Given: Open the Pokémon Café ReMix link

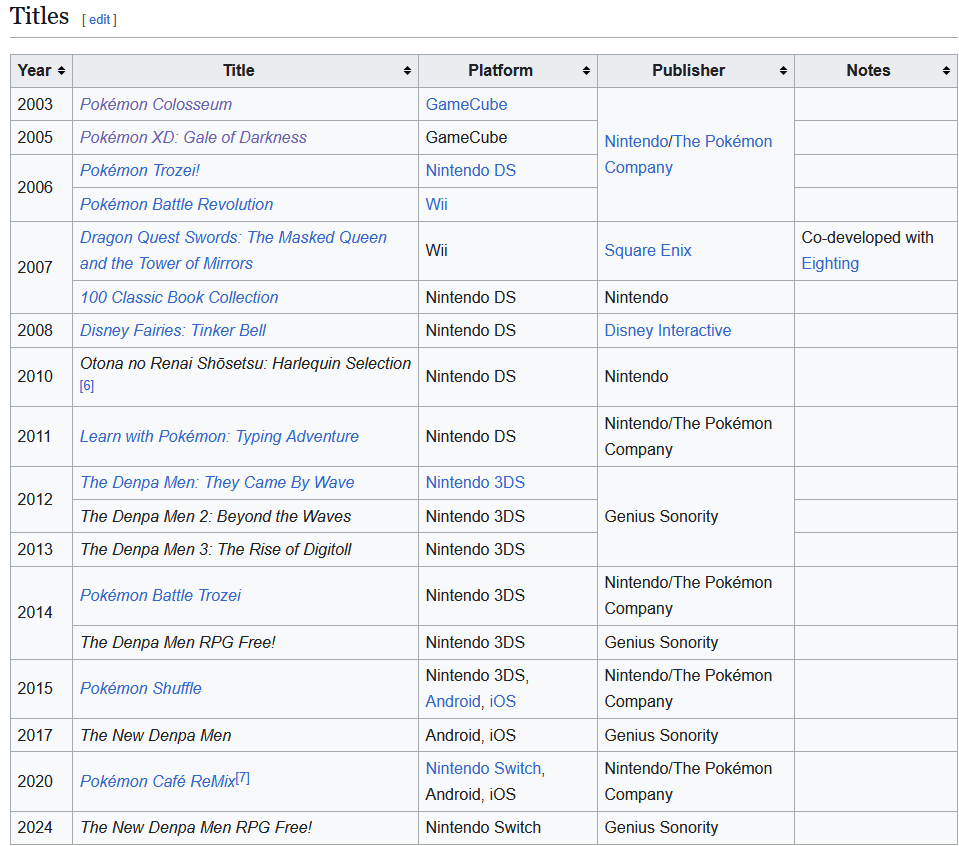Looking at the screenshot, I should tap(158, 782).
